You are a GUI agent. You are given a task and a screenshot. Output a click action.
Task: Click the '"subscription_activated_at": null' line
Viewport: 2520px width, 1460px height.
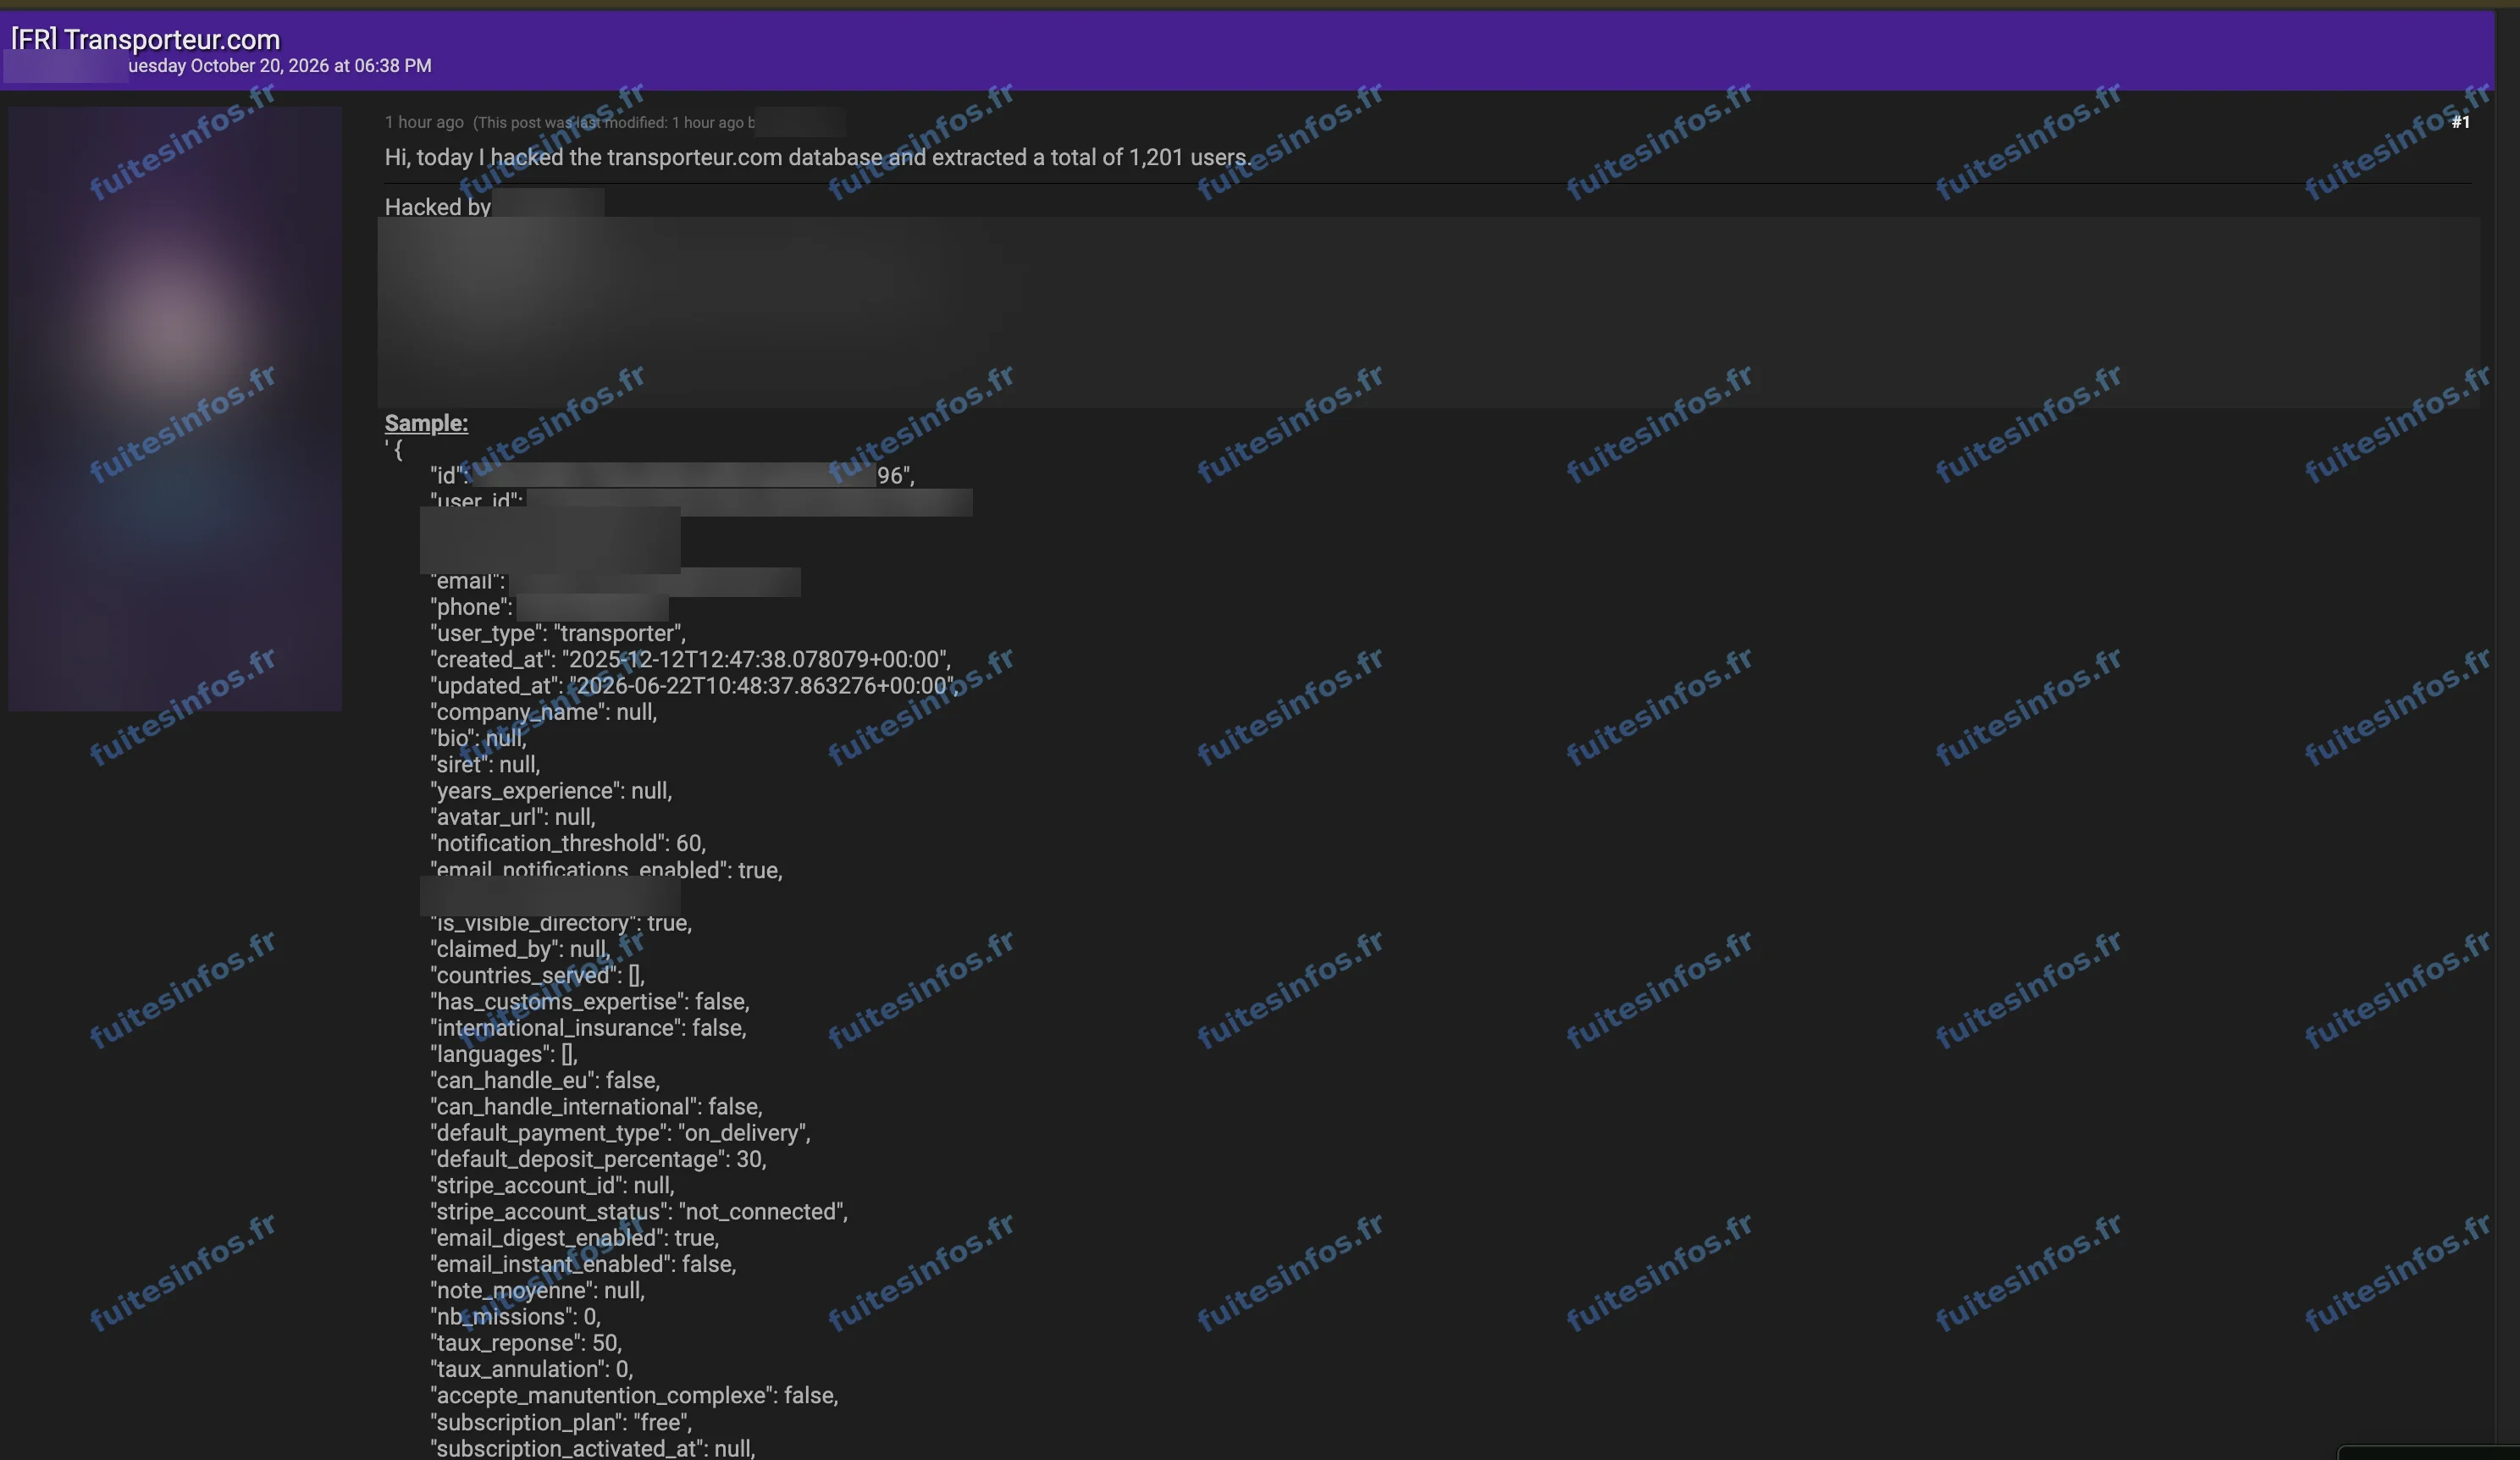593,1448
